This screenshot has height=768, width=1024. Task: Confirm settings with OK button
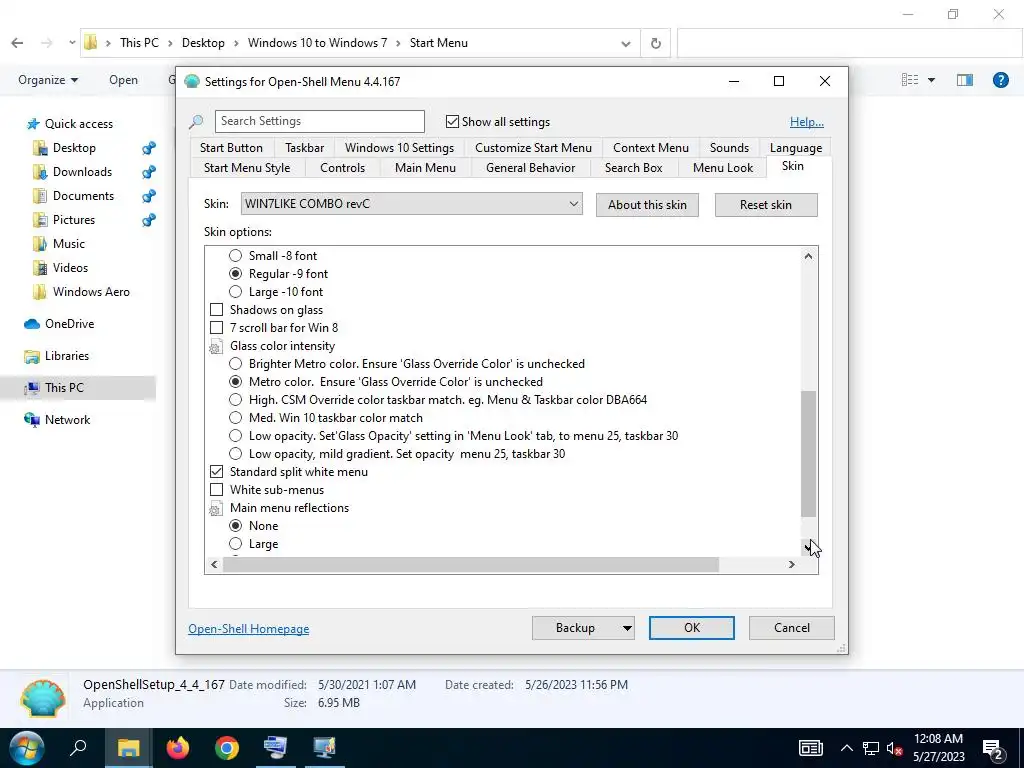[692, 628]
